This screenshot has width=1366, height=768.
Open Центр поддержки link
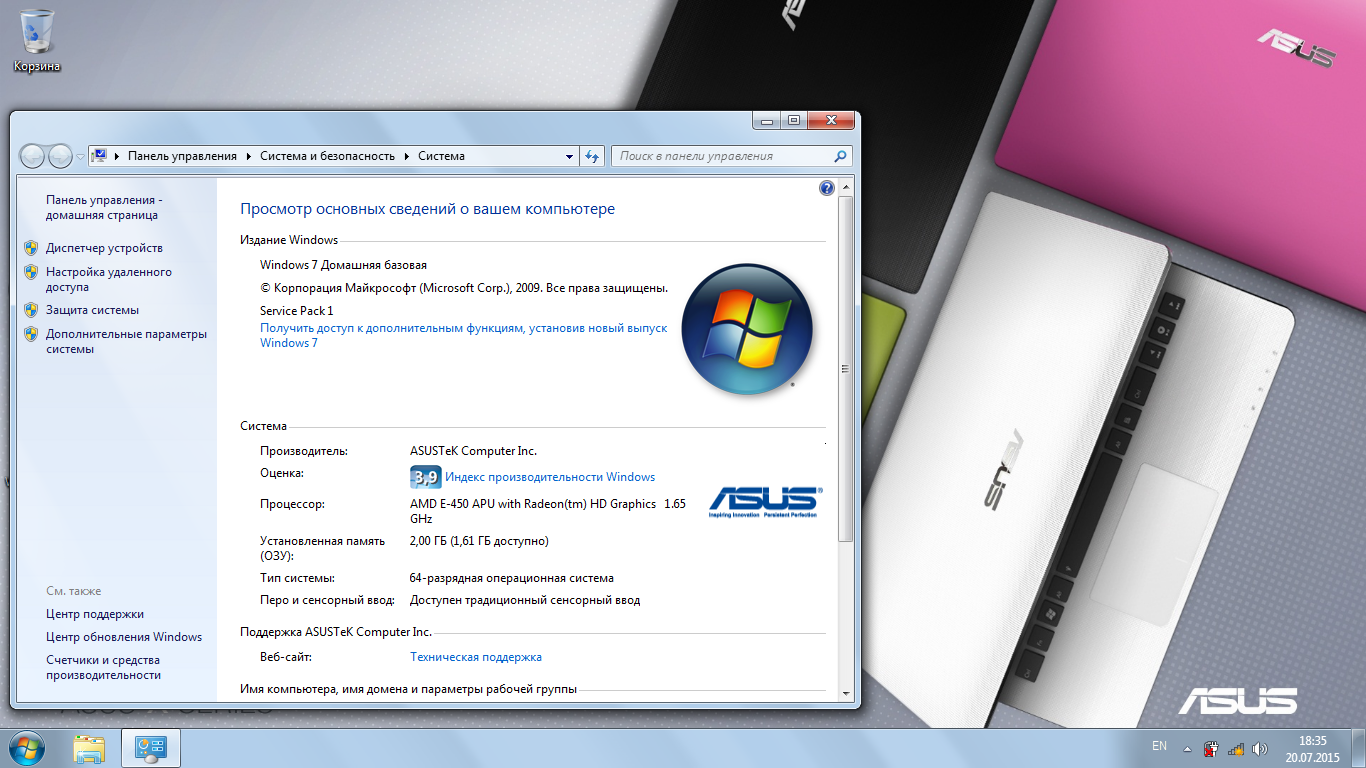95,614
